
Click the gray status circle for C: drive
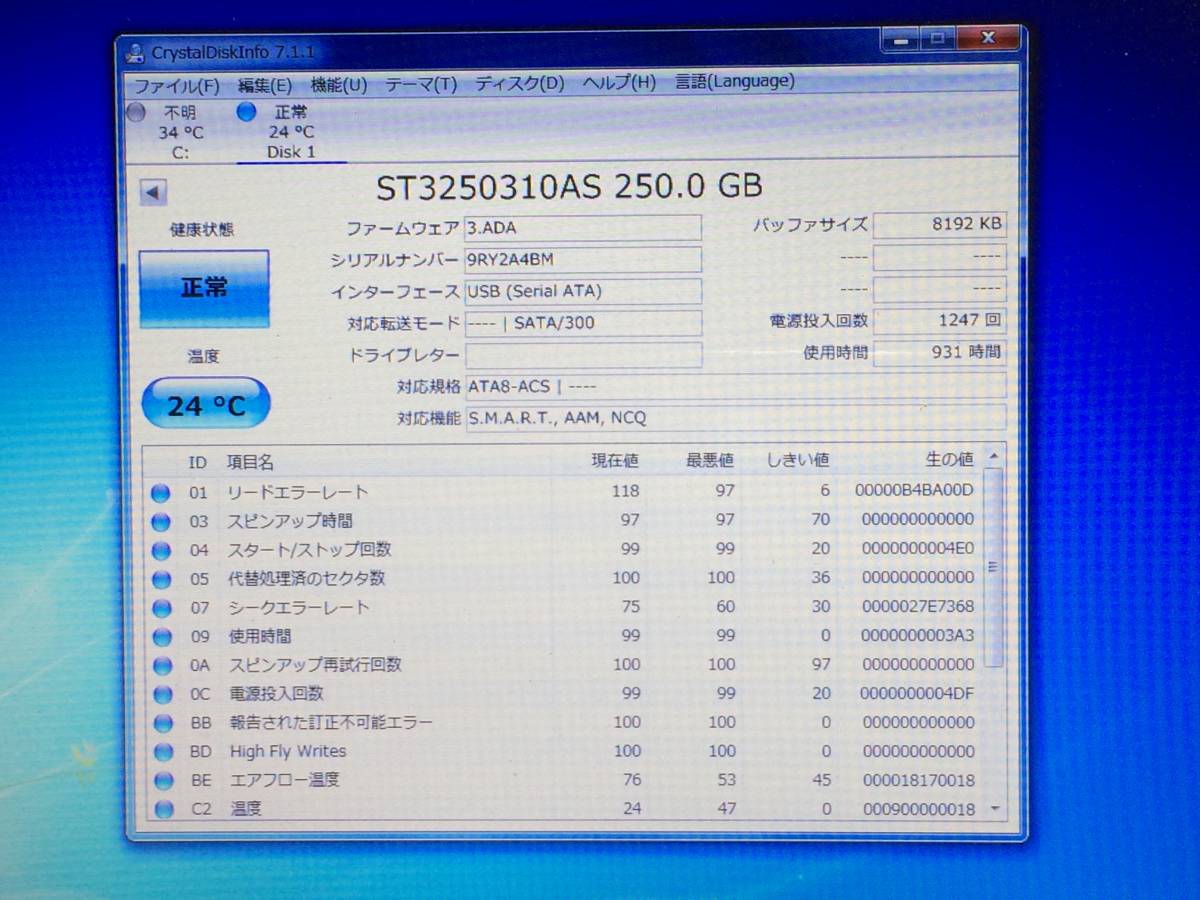(x=137, y=113)
